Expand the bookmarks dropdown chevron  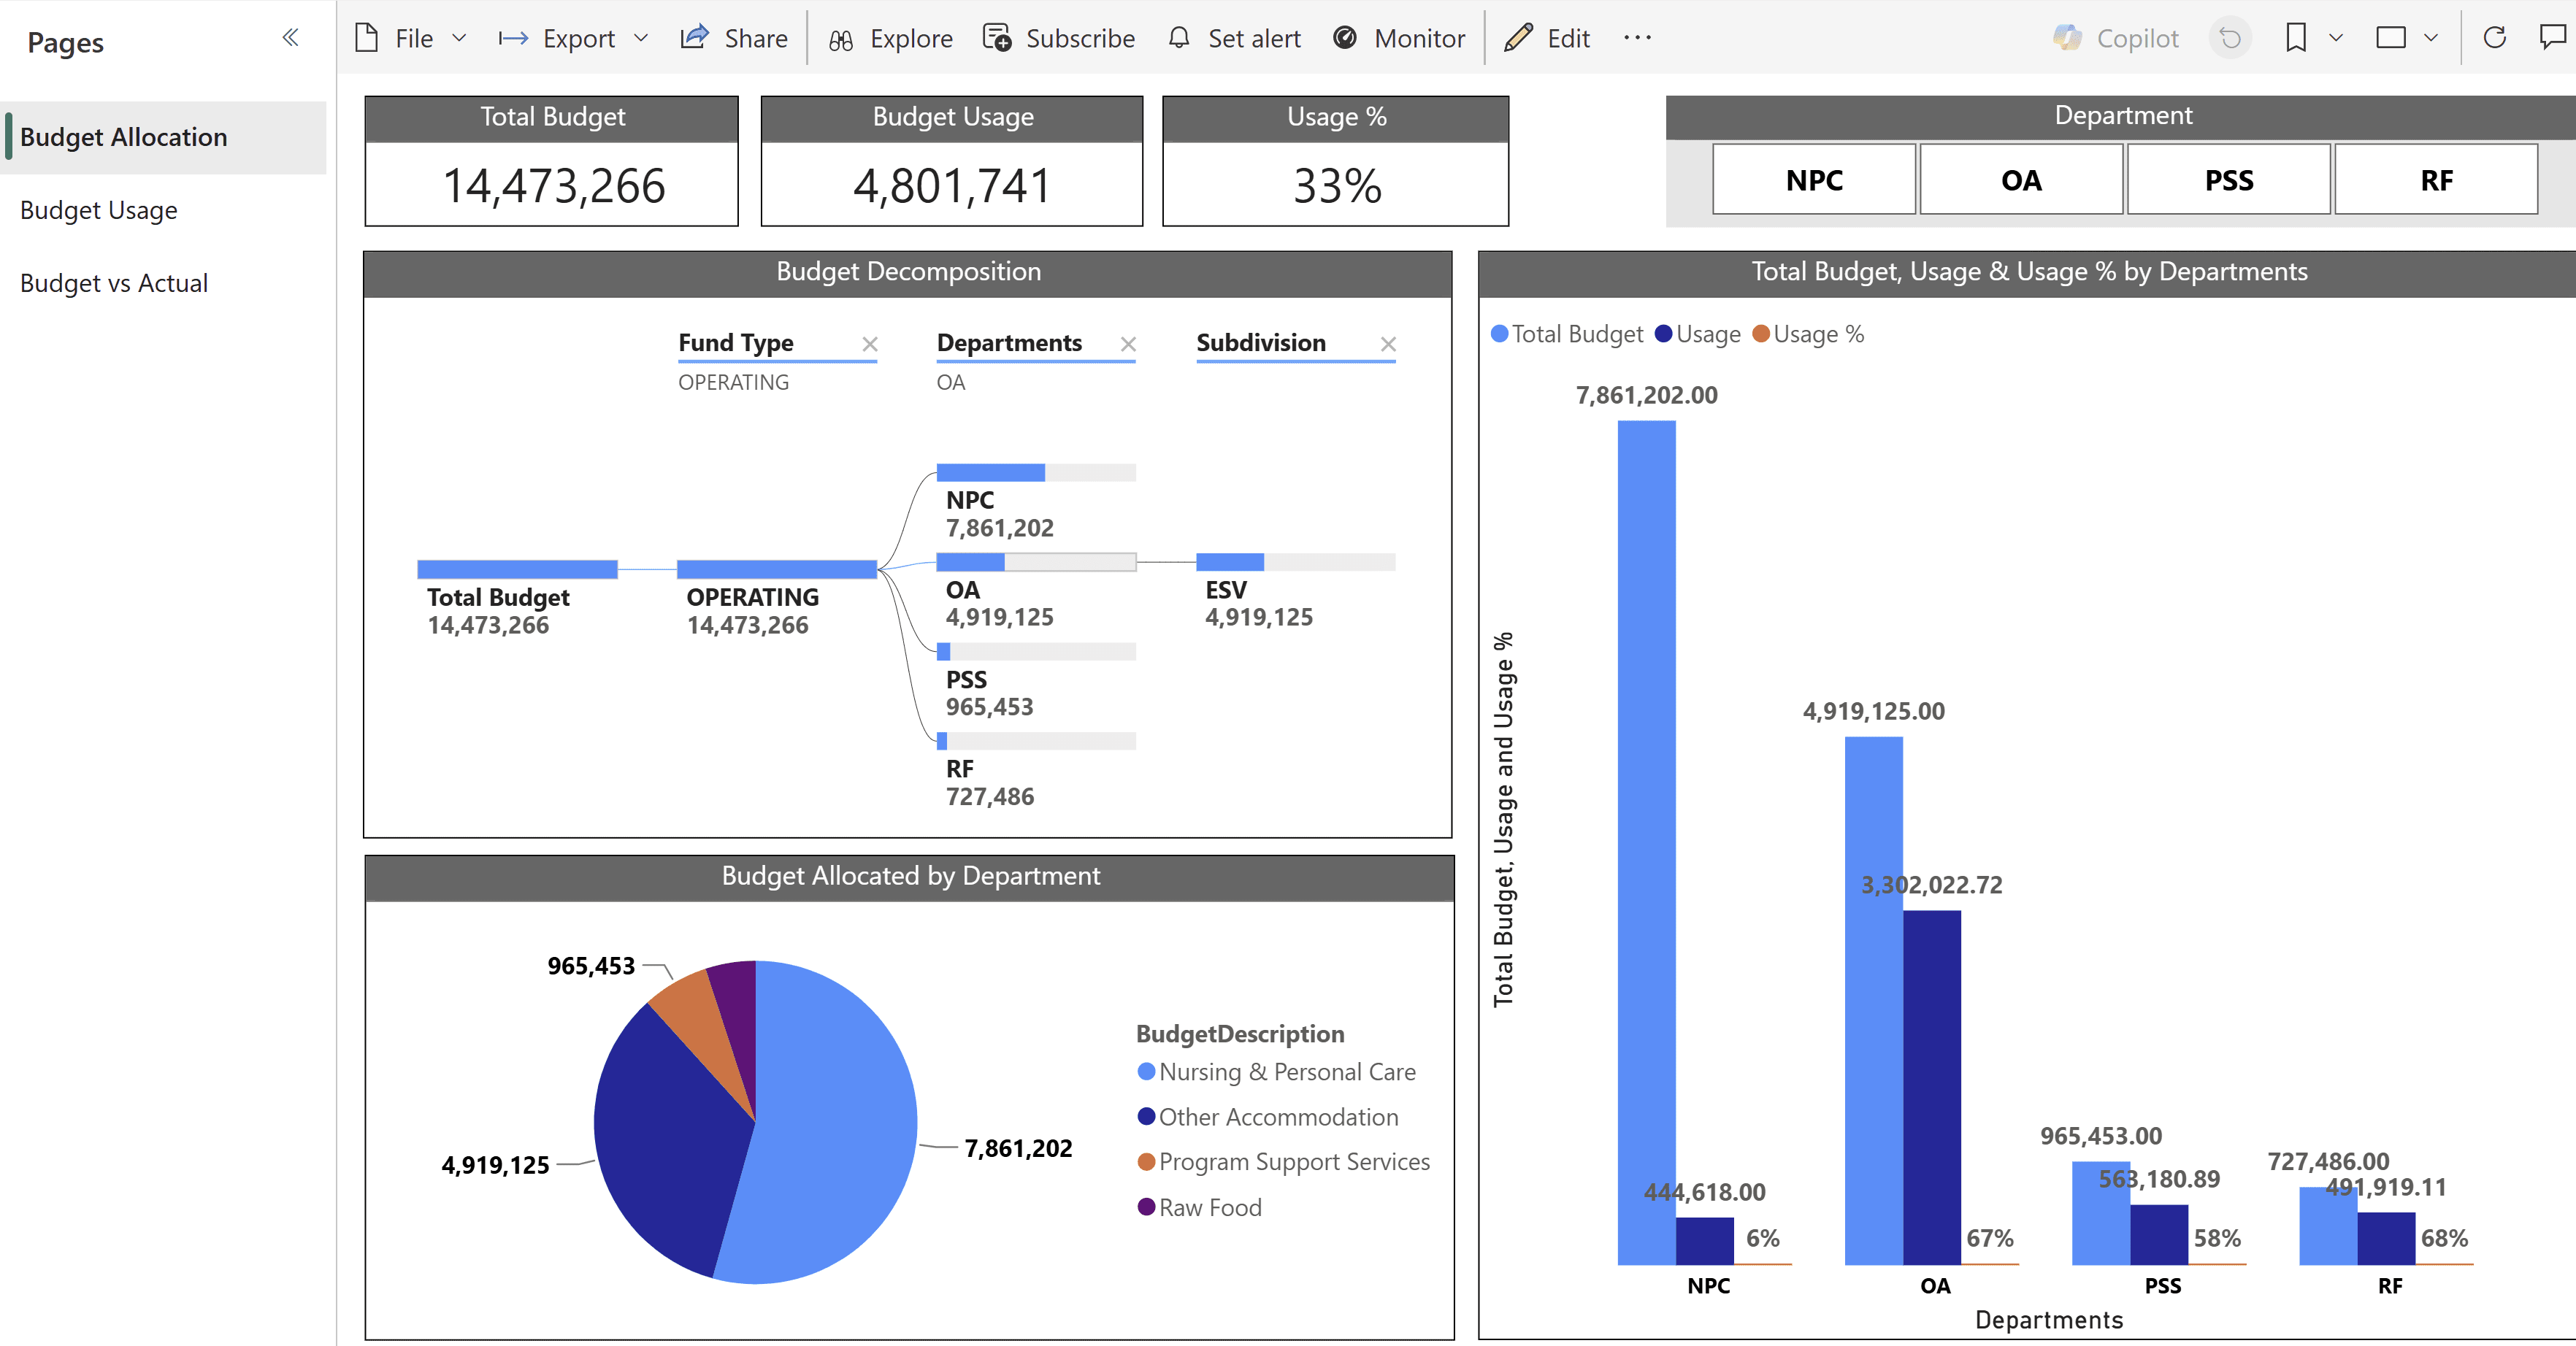click(2336, 38)
